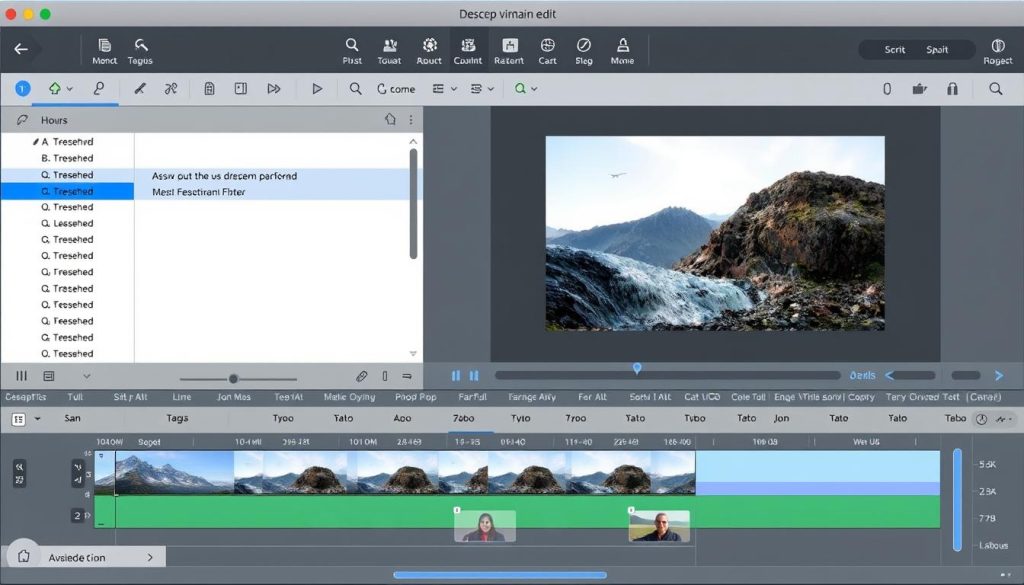Select the scissors cut tool
Viewport: 1024px width, 585px height.
click(x=170, y=88)
